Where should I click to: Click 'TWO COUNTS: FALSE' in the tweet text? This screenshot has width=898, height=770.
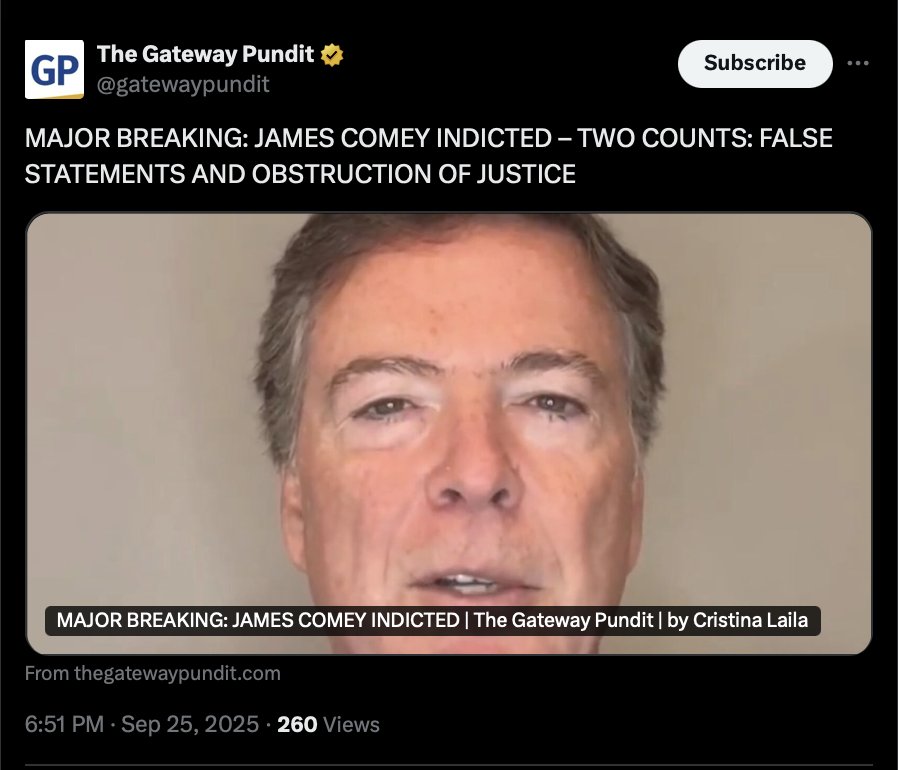click(704, 138)
